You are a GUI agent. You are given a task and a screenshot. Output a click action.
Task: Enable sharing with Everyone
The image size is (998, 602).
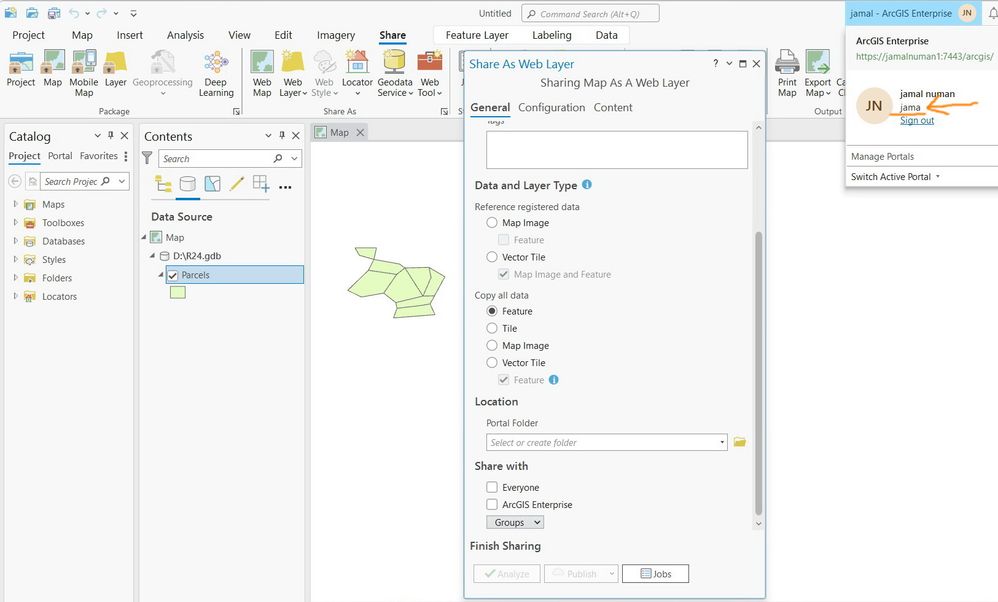coord(492,487)
